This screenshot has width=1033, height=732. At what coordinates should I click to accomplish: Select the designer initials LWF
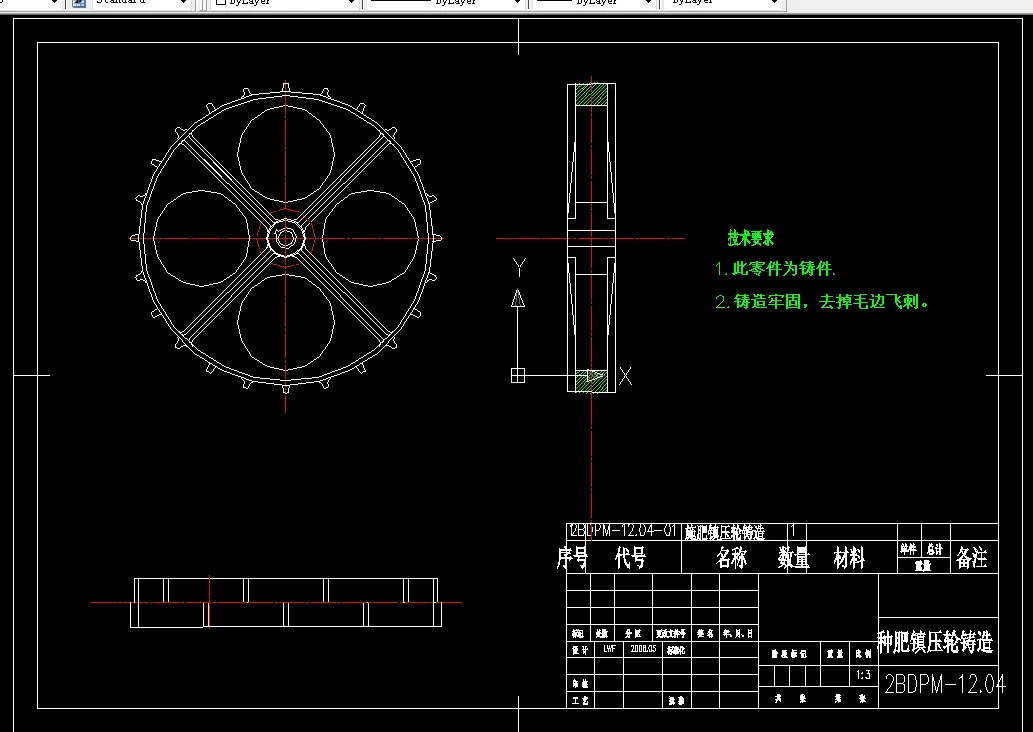pos(609,649)
